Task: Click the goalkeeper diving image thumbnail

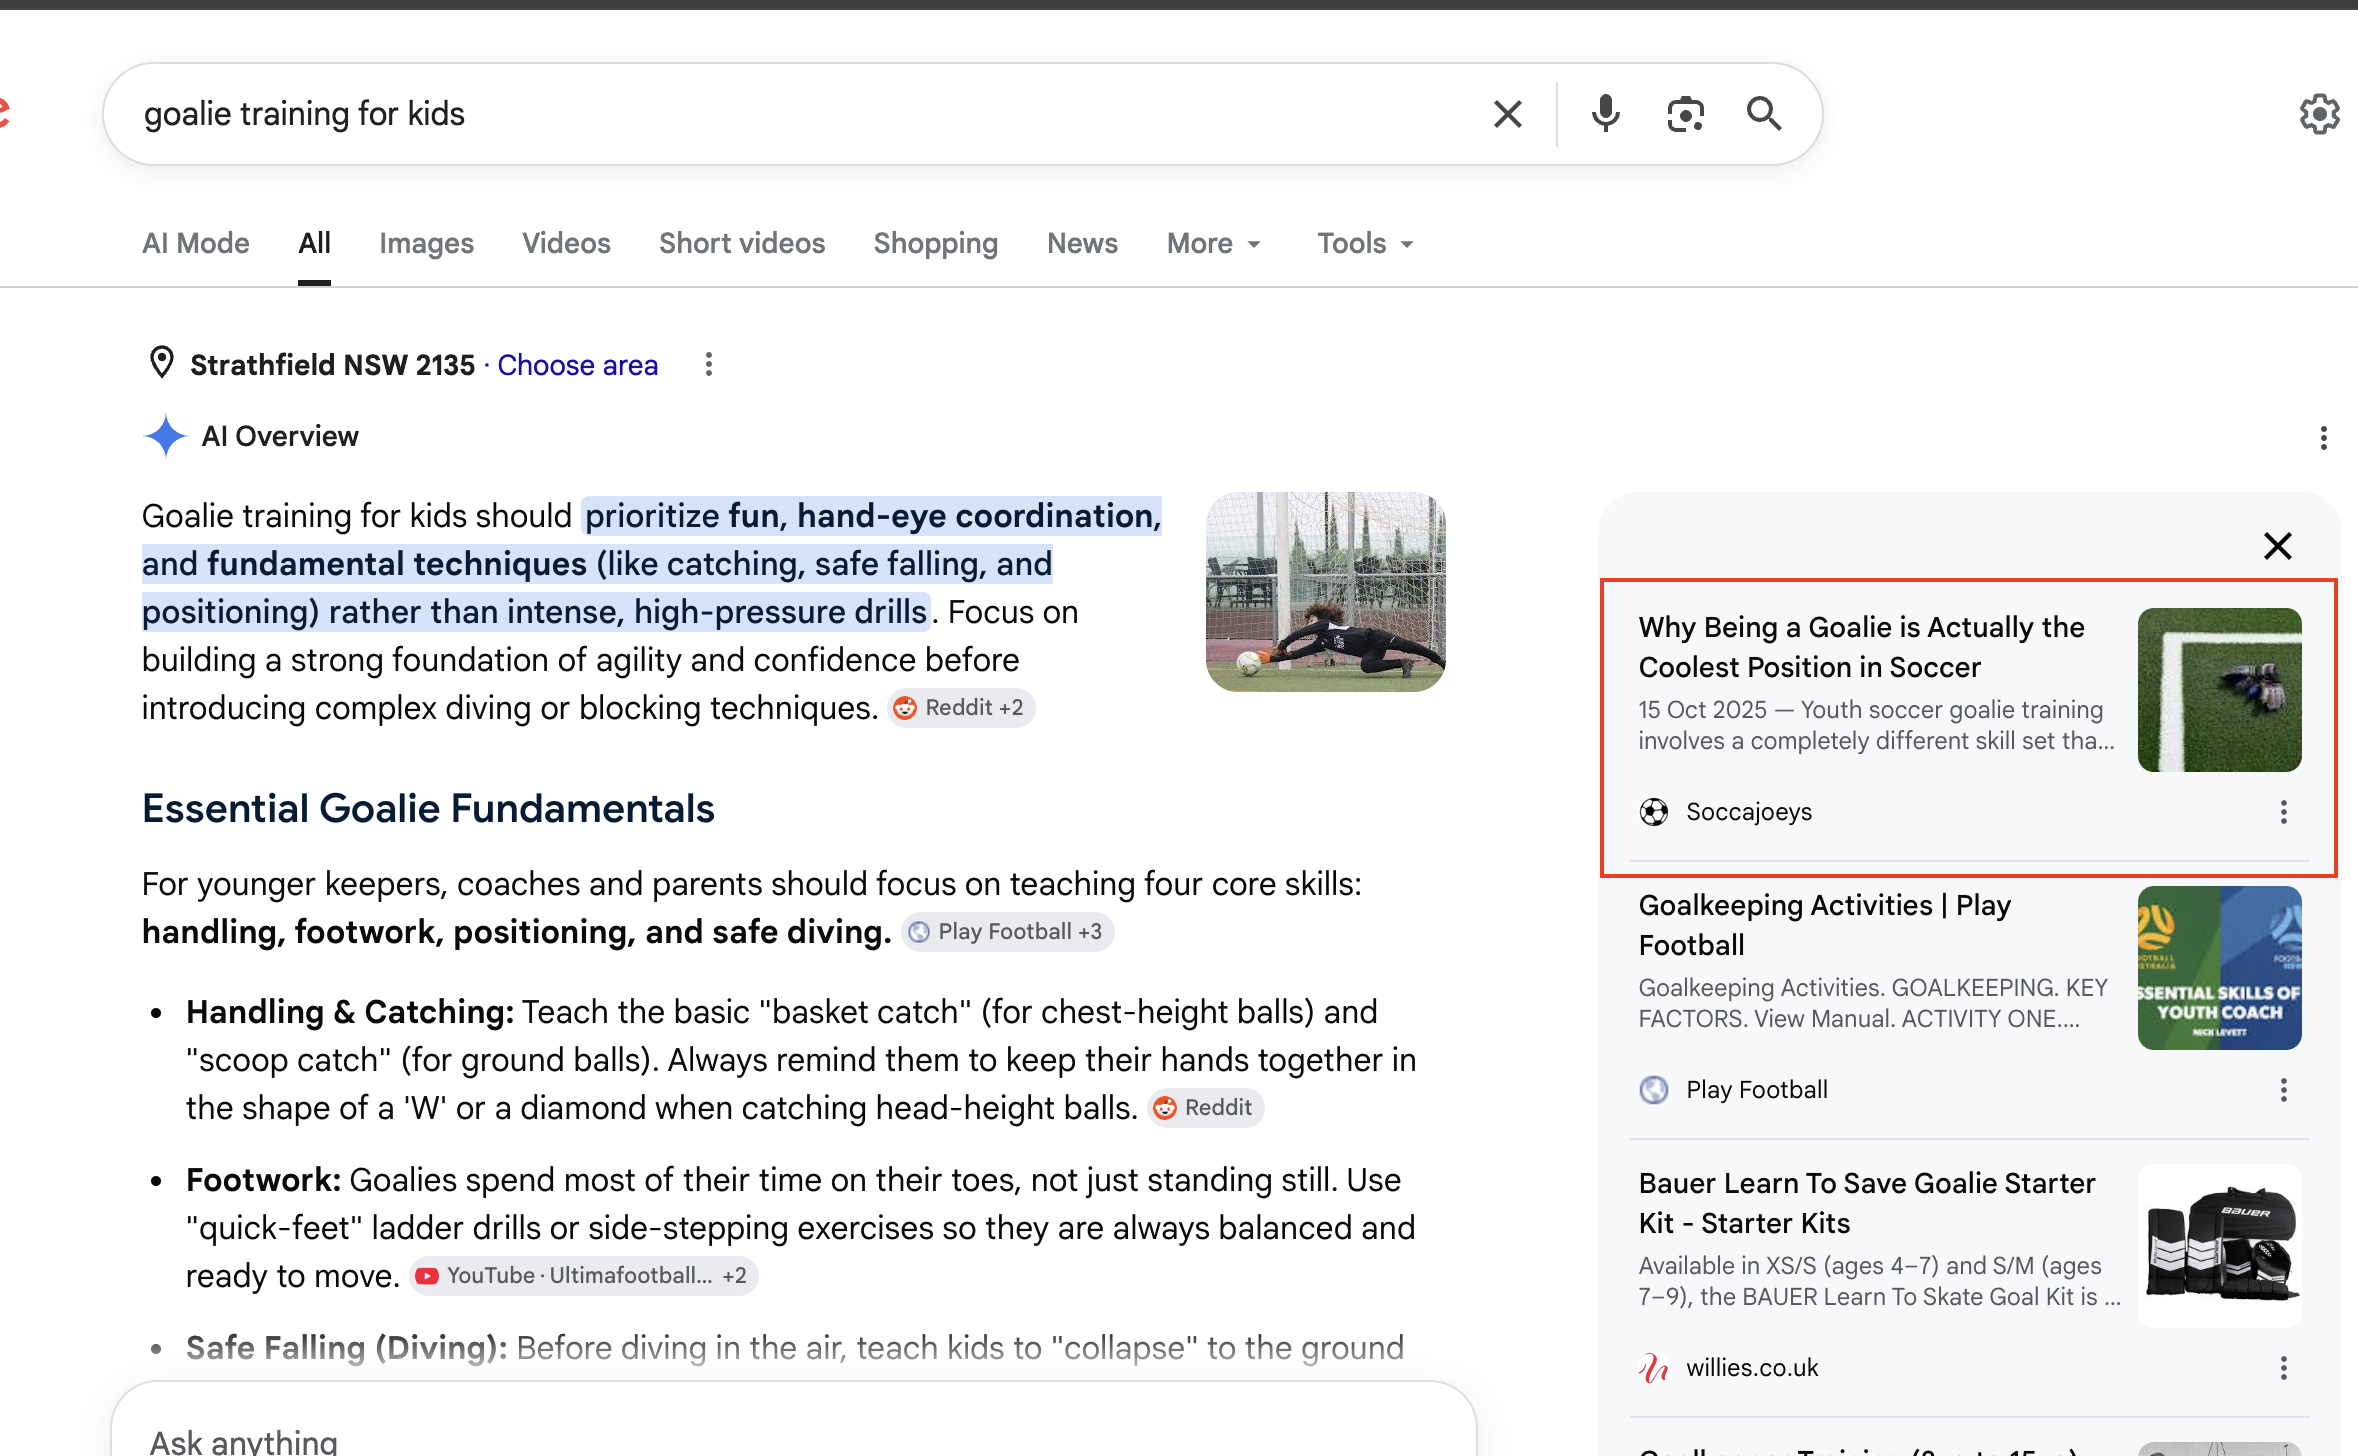Action: (x=1326, y=592)
